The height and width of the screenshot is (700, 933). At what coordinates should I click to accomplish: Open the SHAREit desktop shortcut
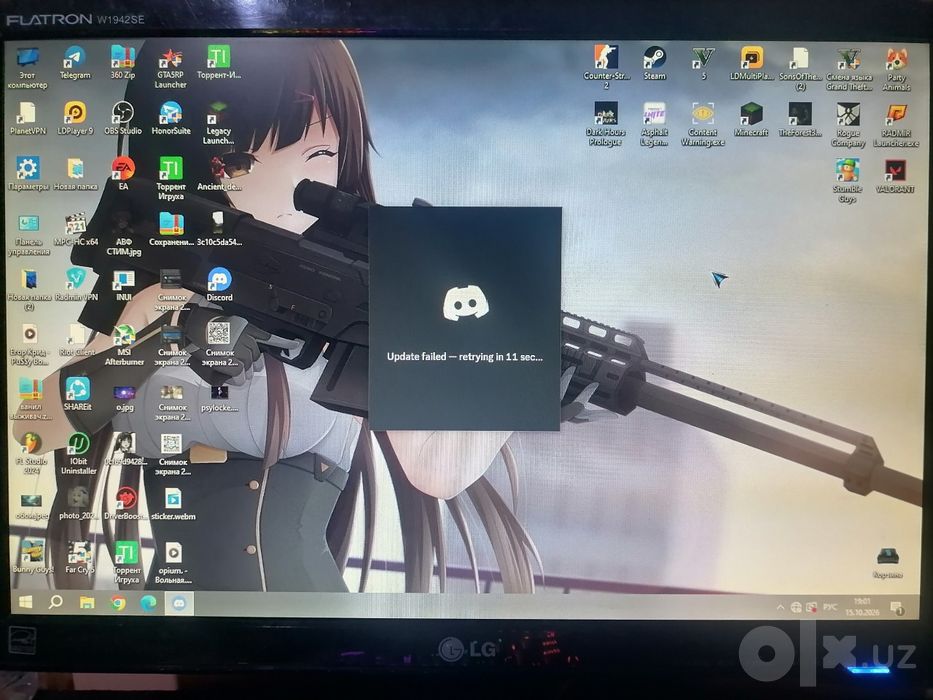click(x=77, y=394)
